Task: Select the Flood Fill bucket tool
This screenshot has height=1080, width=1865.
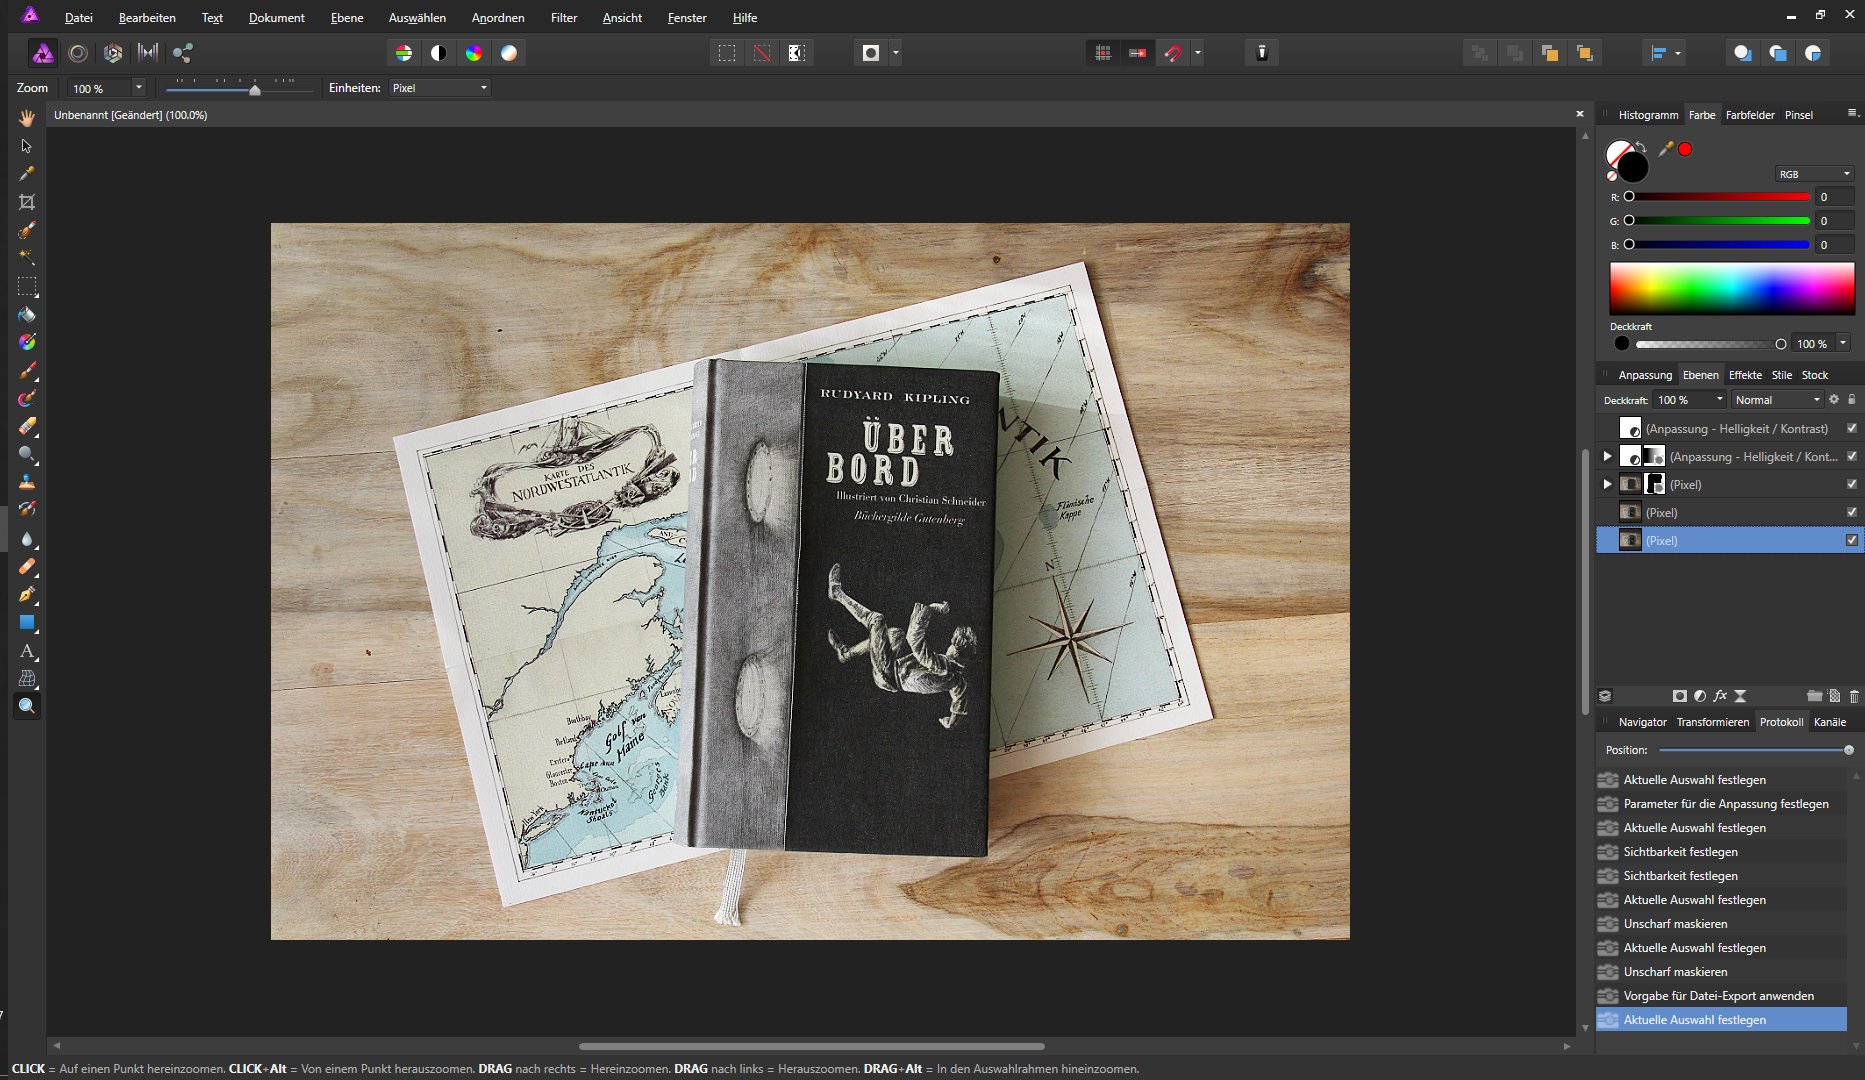Action: [27, 314]
